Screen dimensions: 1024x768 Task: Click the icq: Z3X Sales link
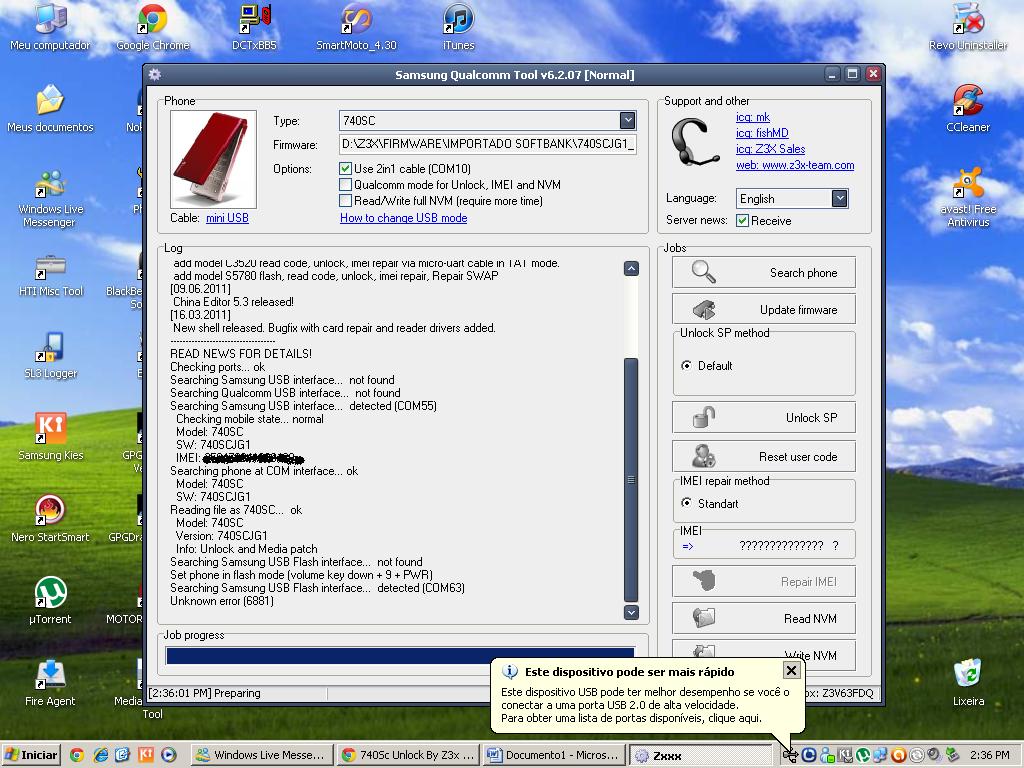771,149
